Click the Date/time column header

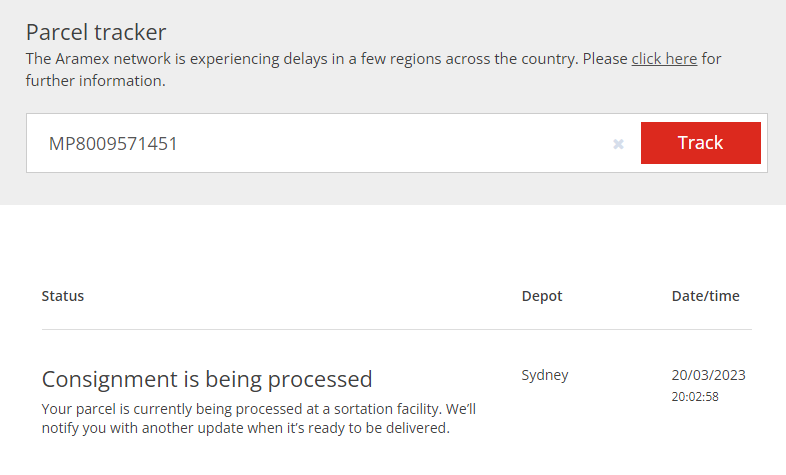[x=705, y=296]
